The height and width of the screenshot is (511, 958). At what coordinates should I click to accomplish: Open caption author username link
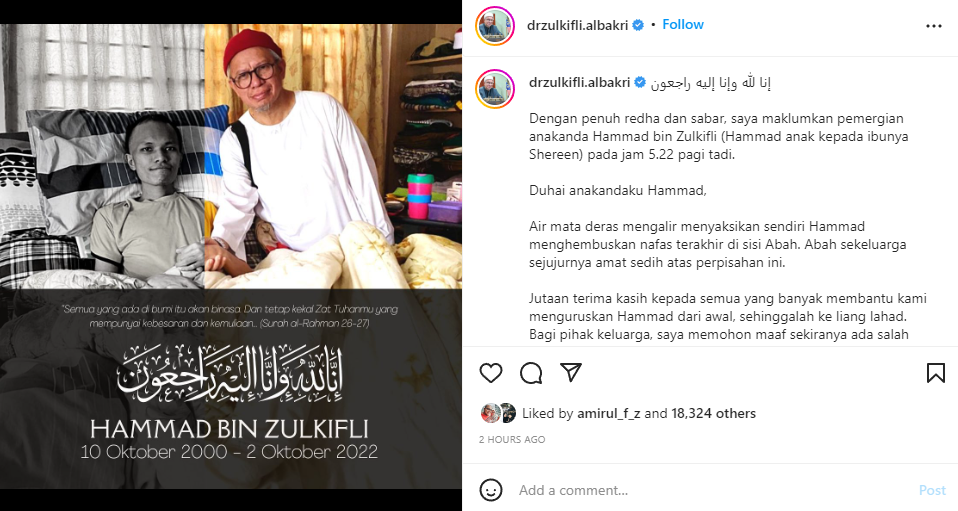[x=580, y=83]
